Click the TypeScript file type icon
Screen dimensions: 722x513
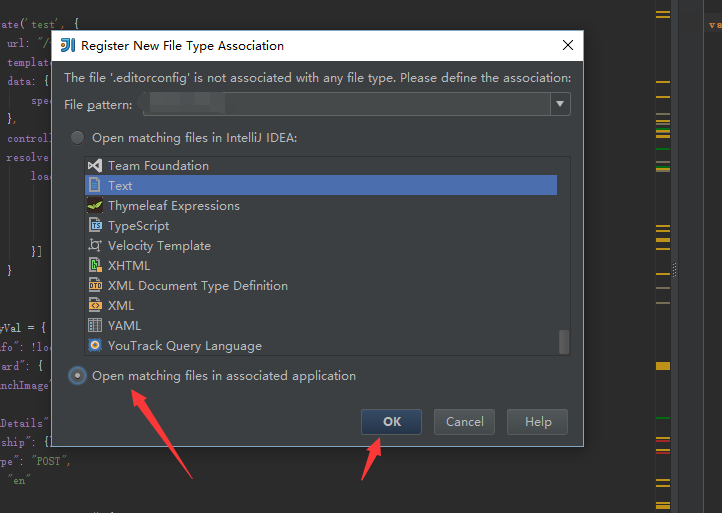tap(95, 225)
